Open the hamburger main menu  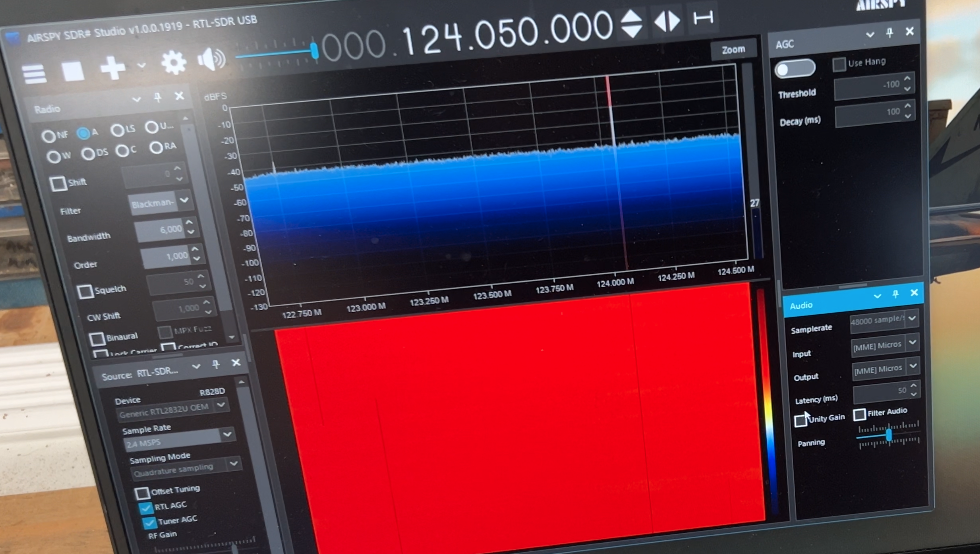34,74
